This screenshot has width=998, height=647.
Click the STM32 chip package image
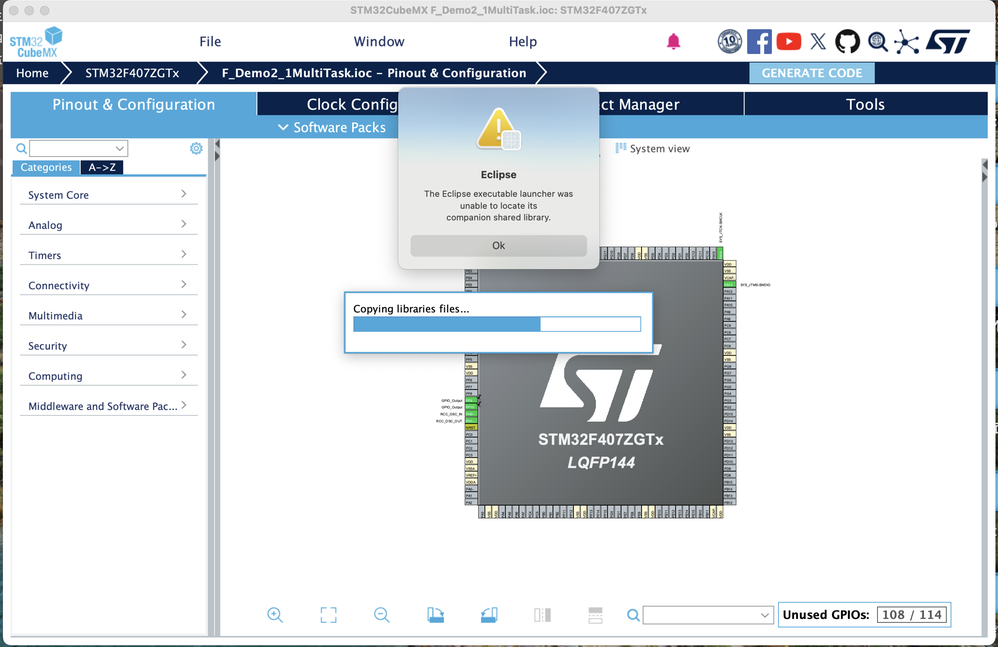pyautogui.click(x=601, y=382)
